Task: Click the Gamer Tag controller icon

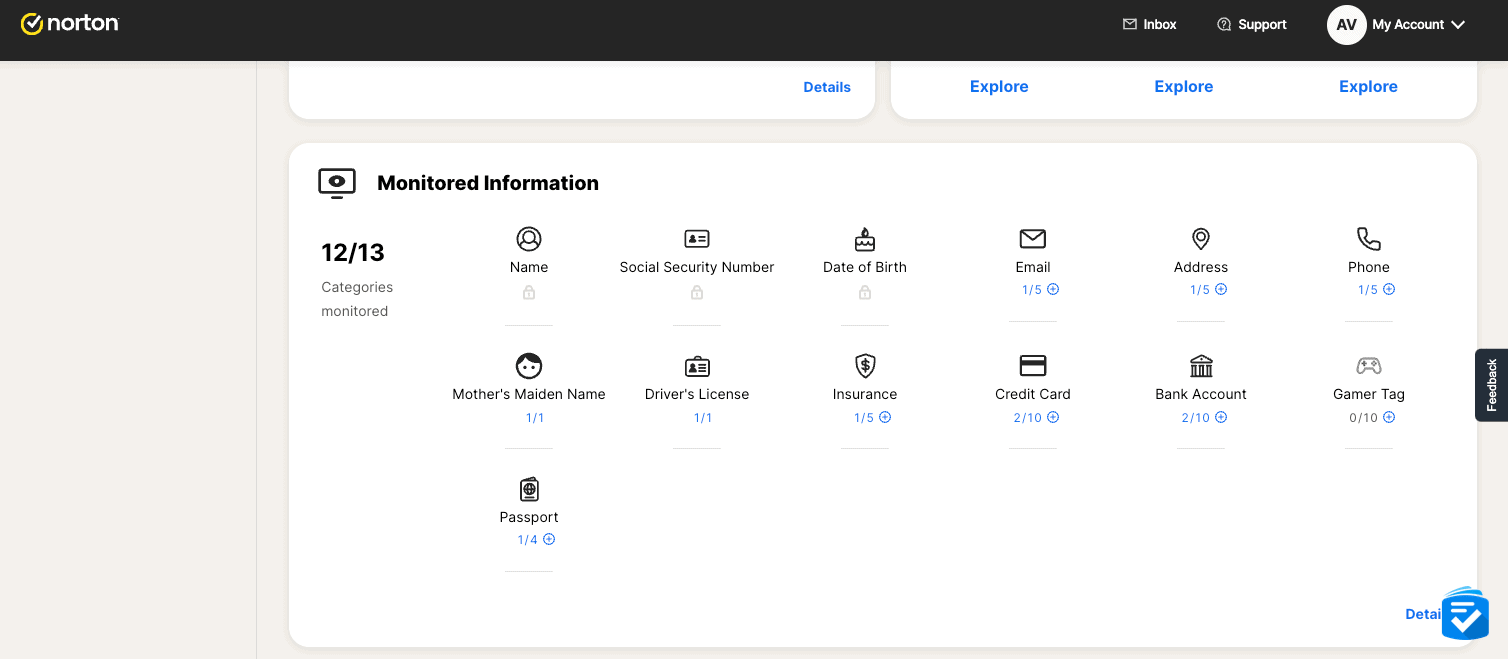Action: pos(1369,366)
